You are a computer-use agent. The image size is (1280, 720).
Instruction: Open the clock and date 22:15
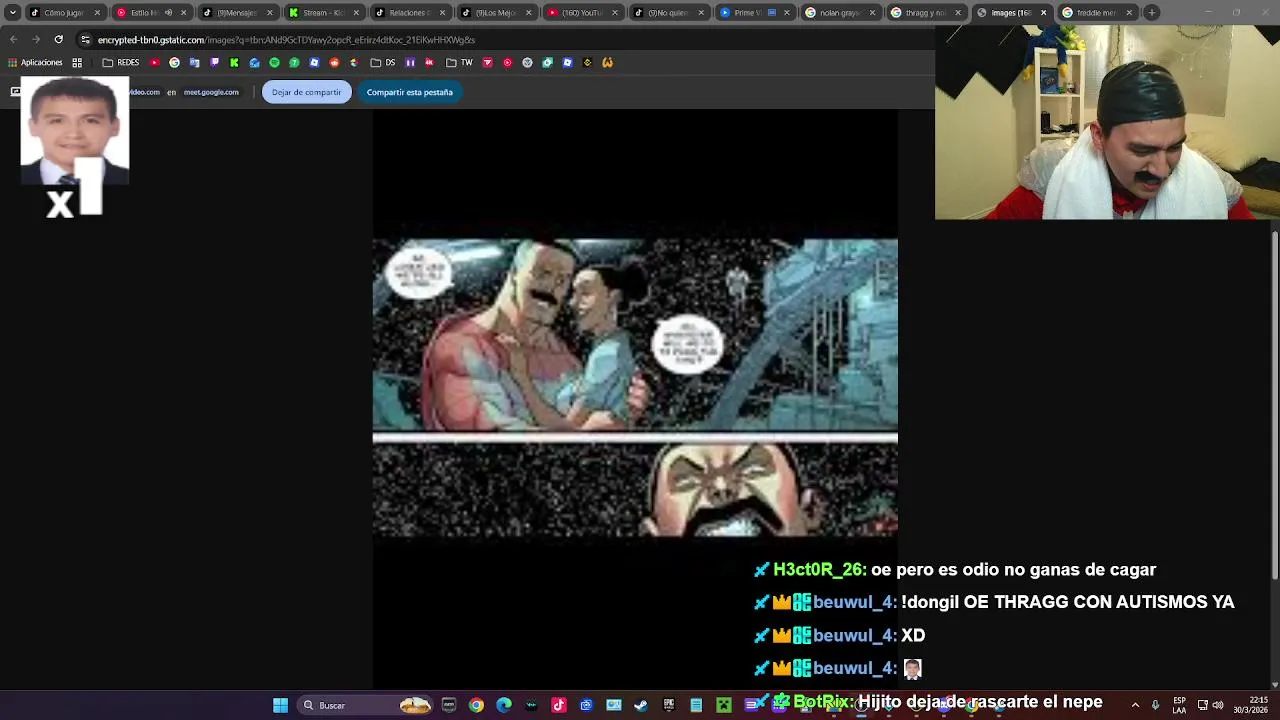point(1251,705)
